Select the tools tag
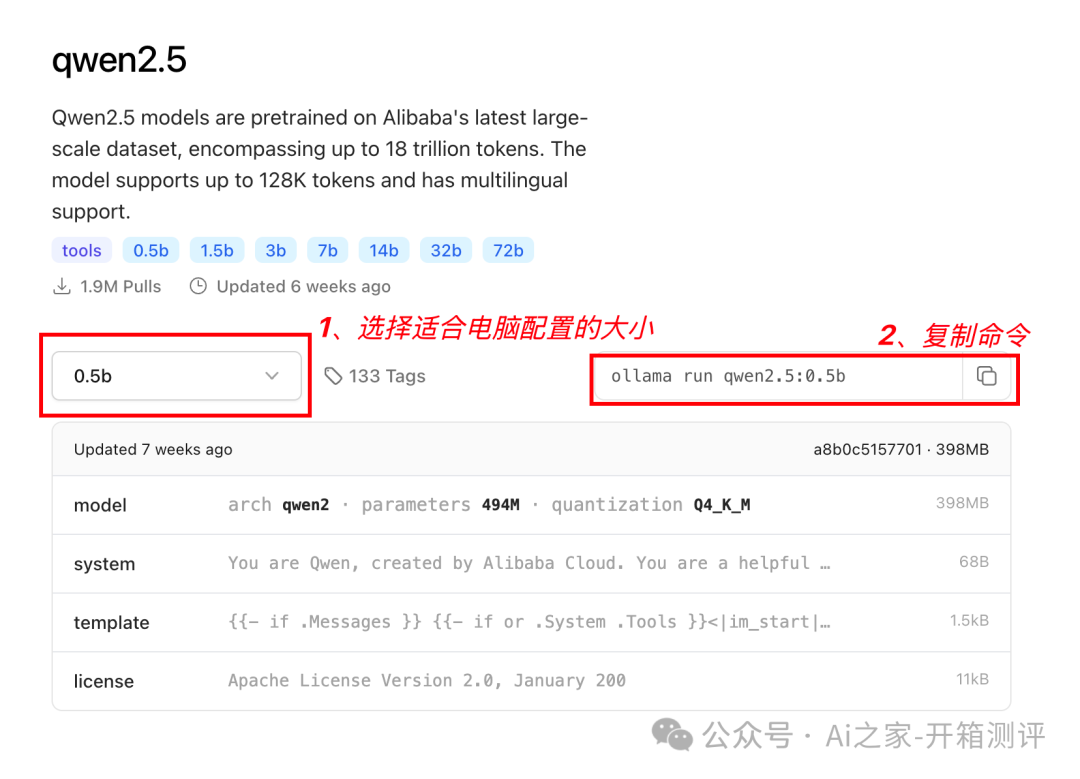This screenshot has height=779, width=1080. (x=82, y=251)
